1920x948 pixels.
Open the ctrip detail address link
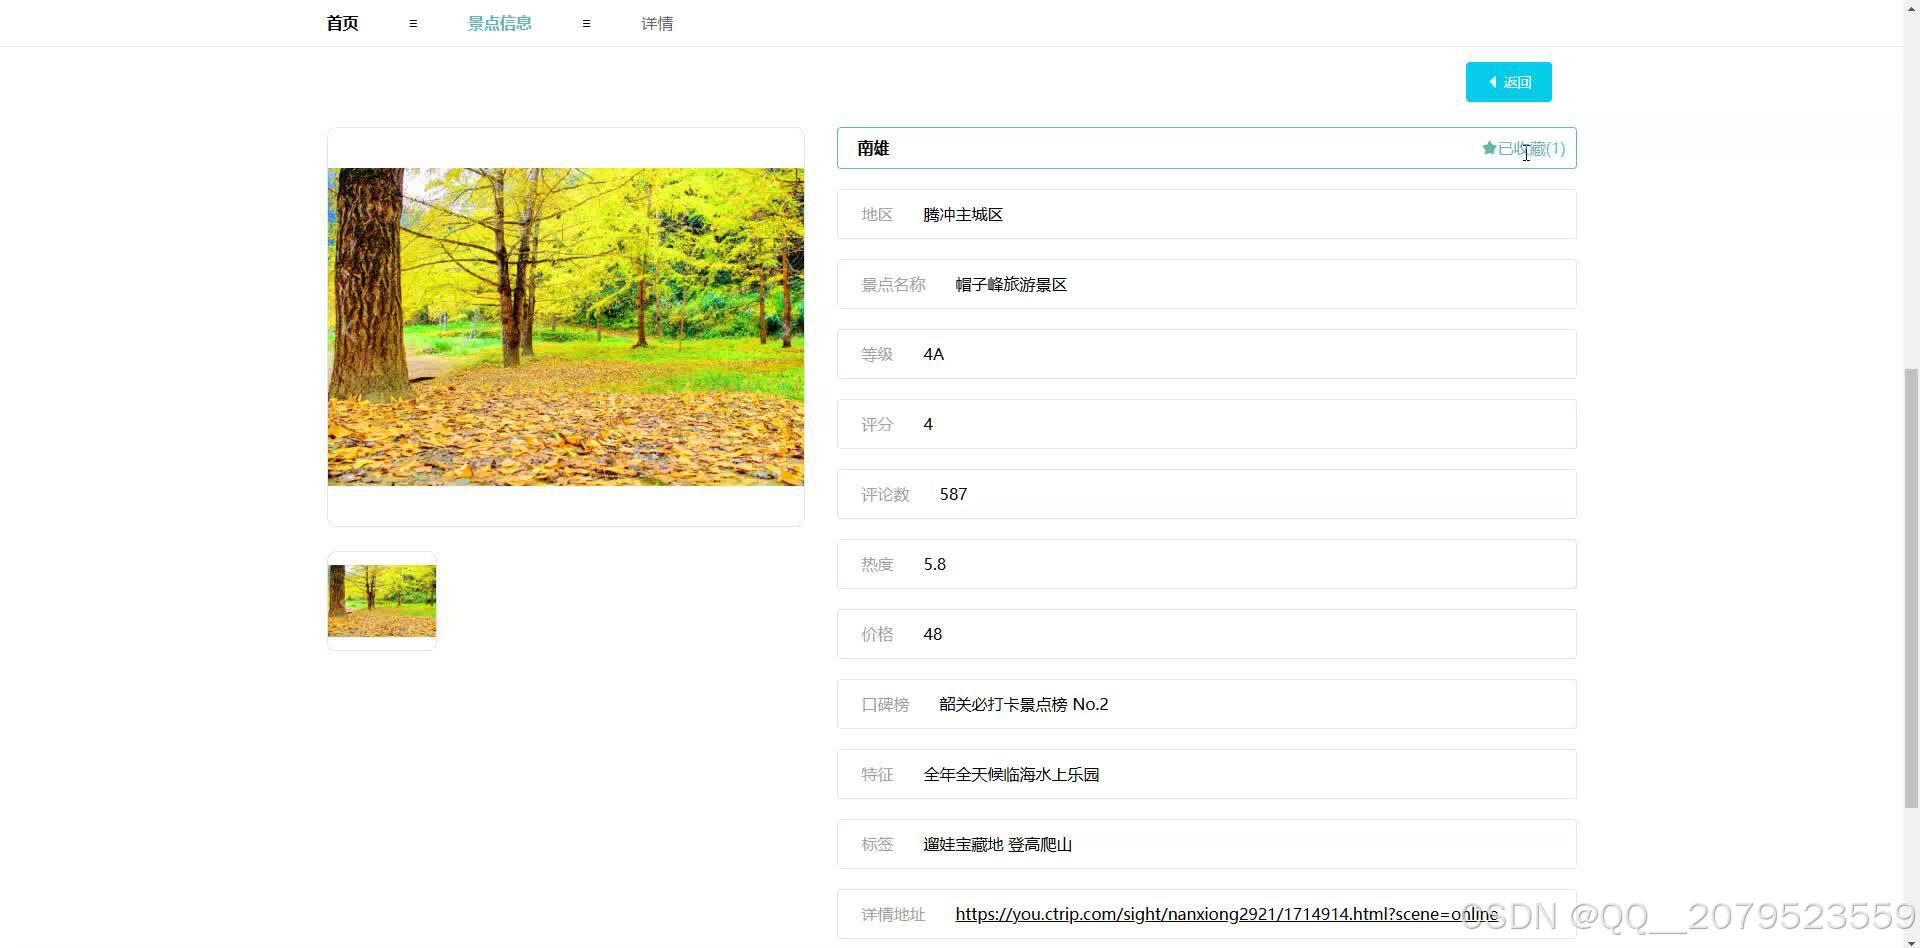[1226, 914]
